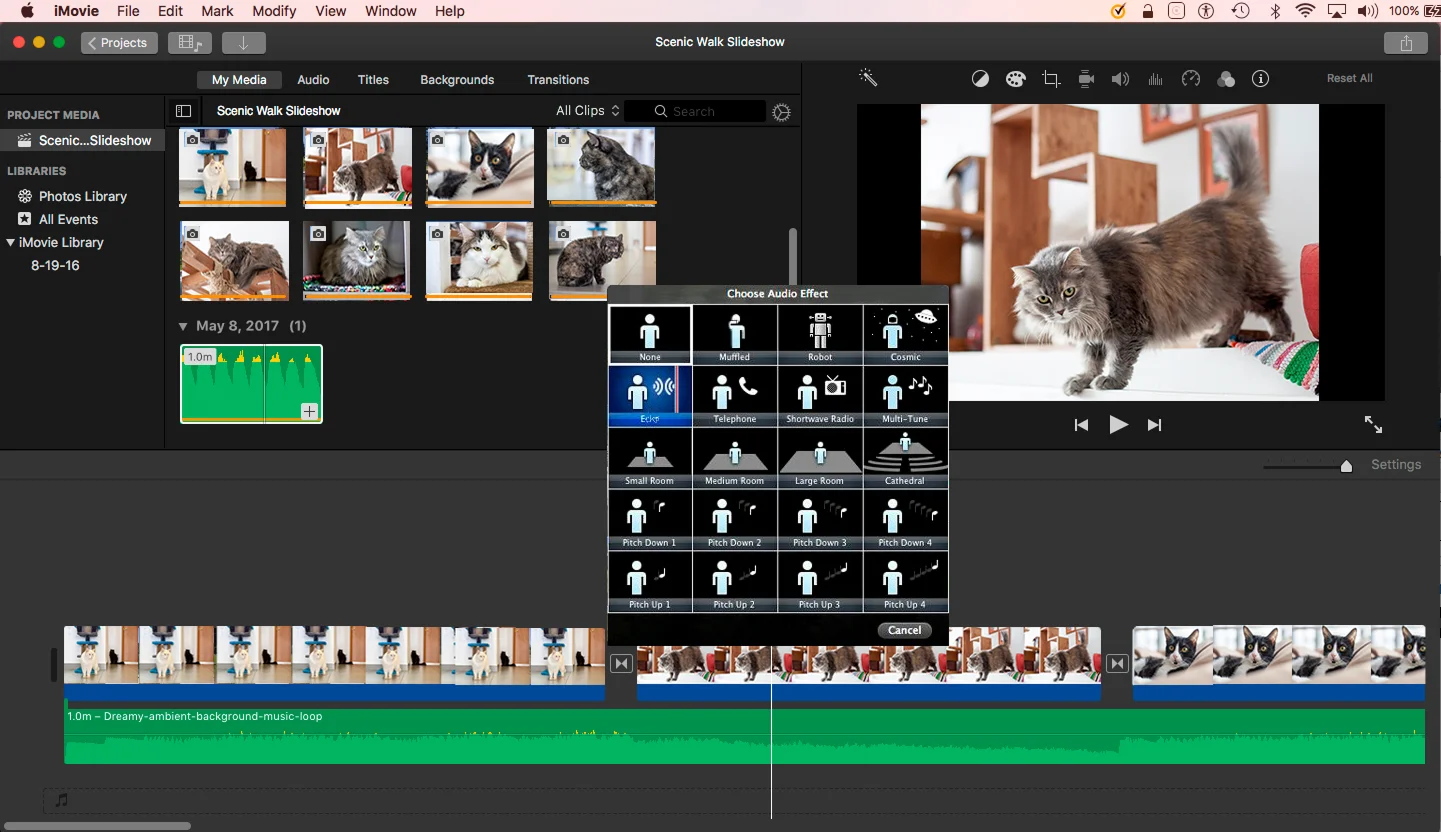Open the Modify menu

pyautogui.click(x=274, y=11)
